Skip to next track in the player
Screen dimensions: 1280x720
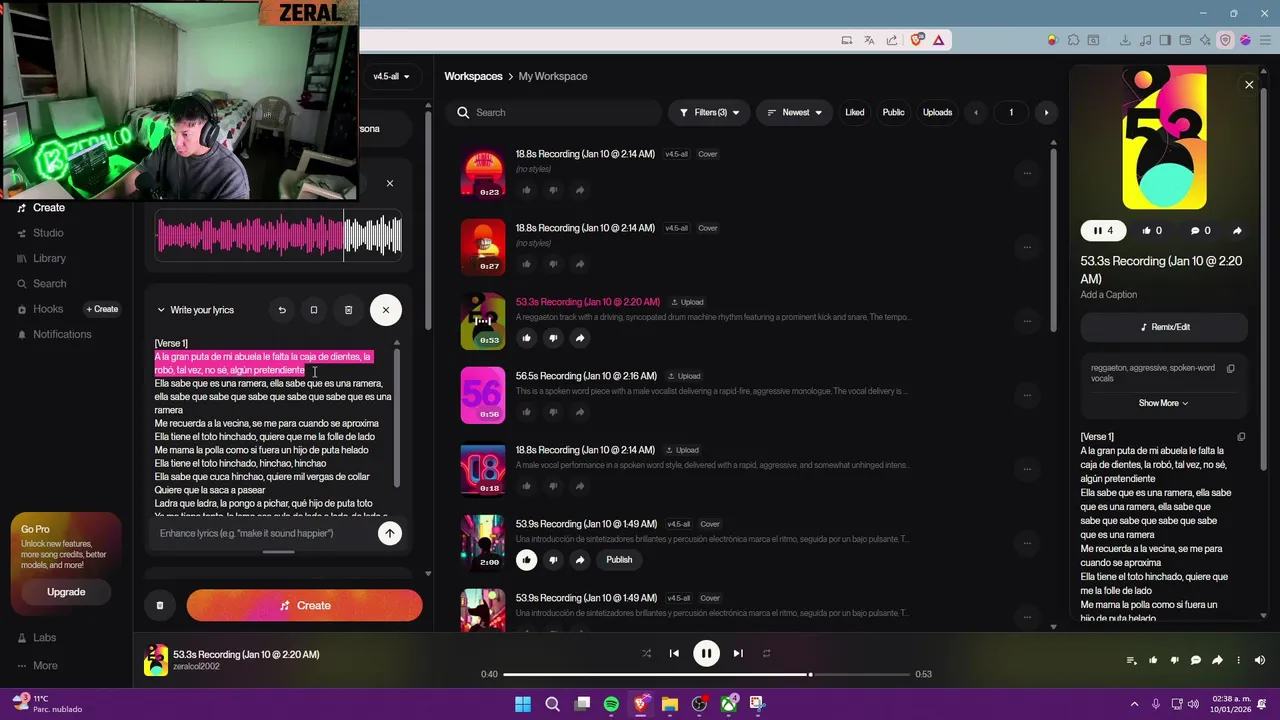738,654
